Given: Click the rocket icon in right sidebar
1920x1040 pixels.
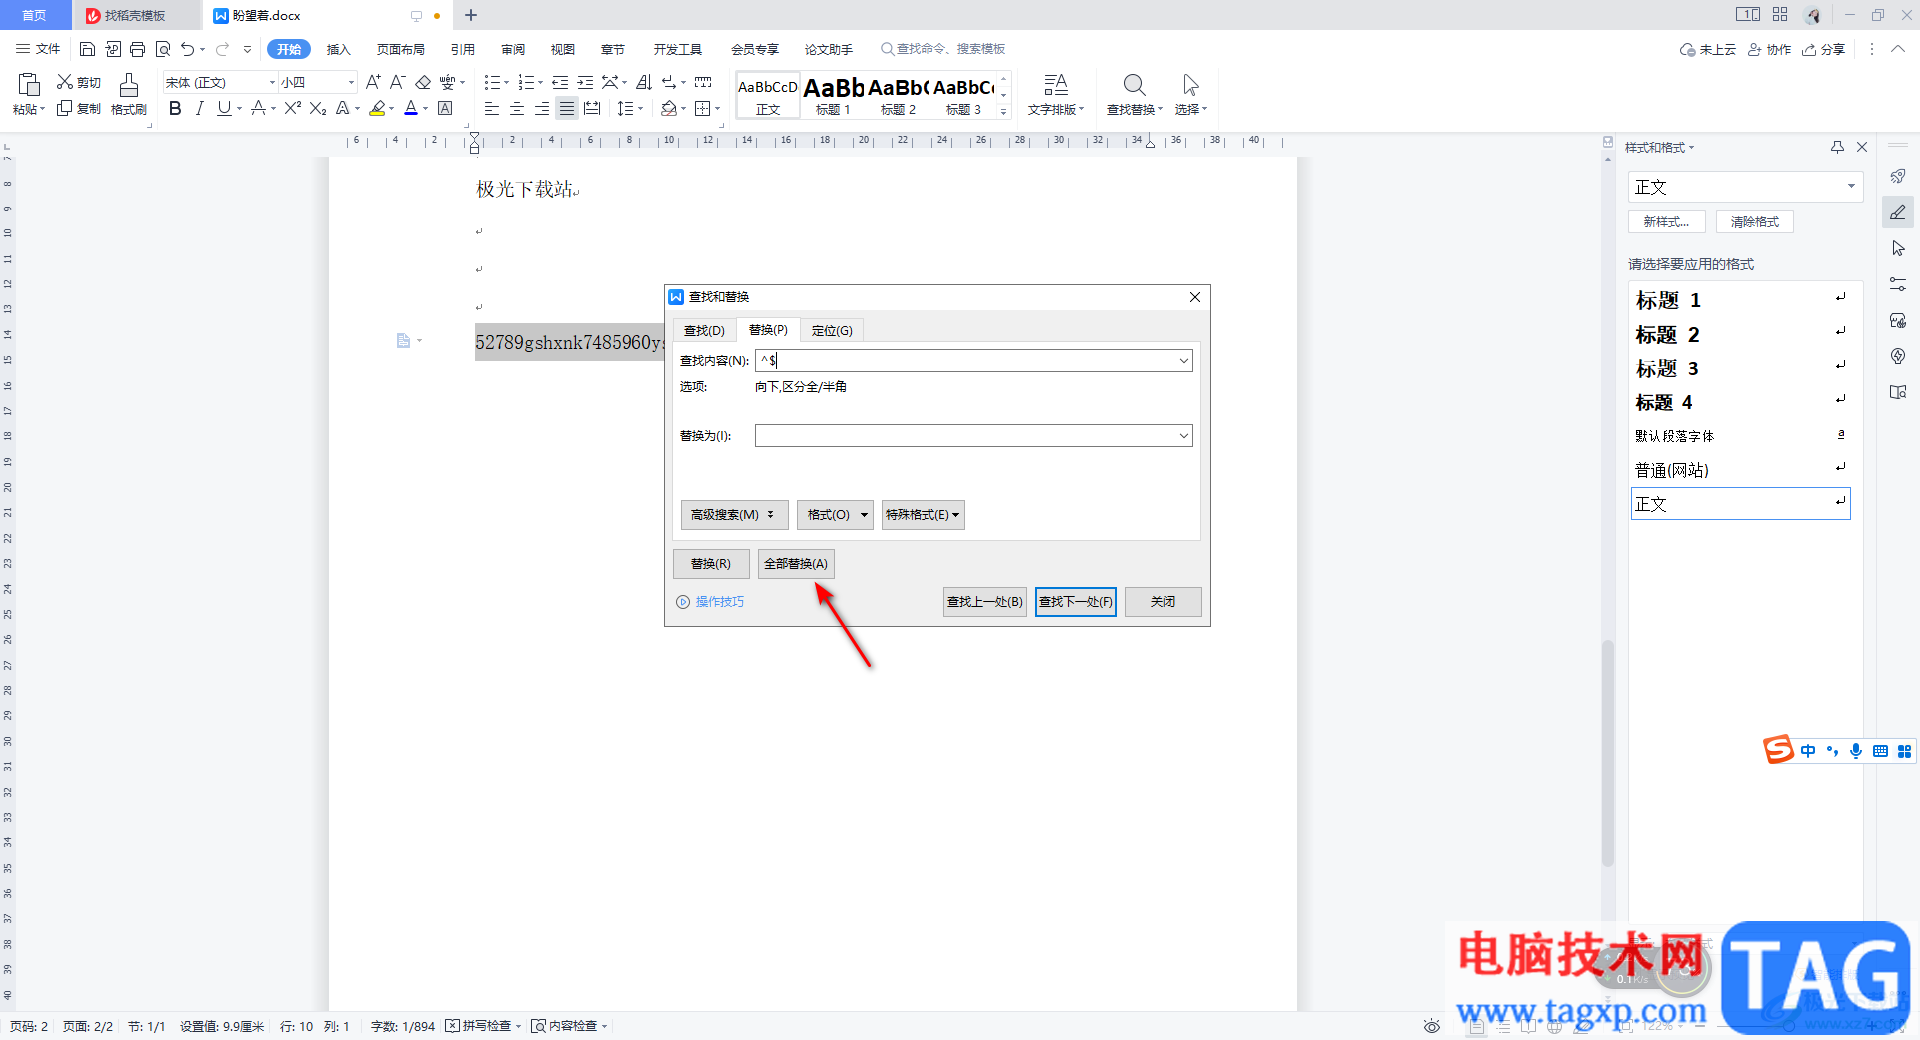Looking at the screenshot, I should click(x=1898, y=176).
